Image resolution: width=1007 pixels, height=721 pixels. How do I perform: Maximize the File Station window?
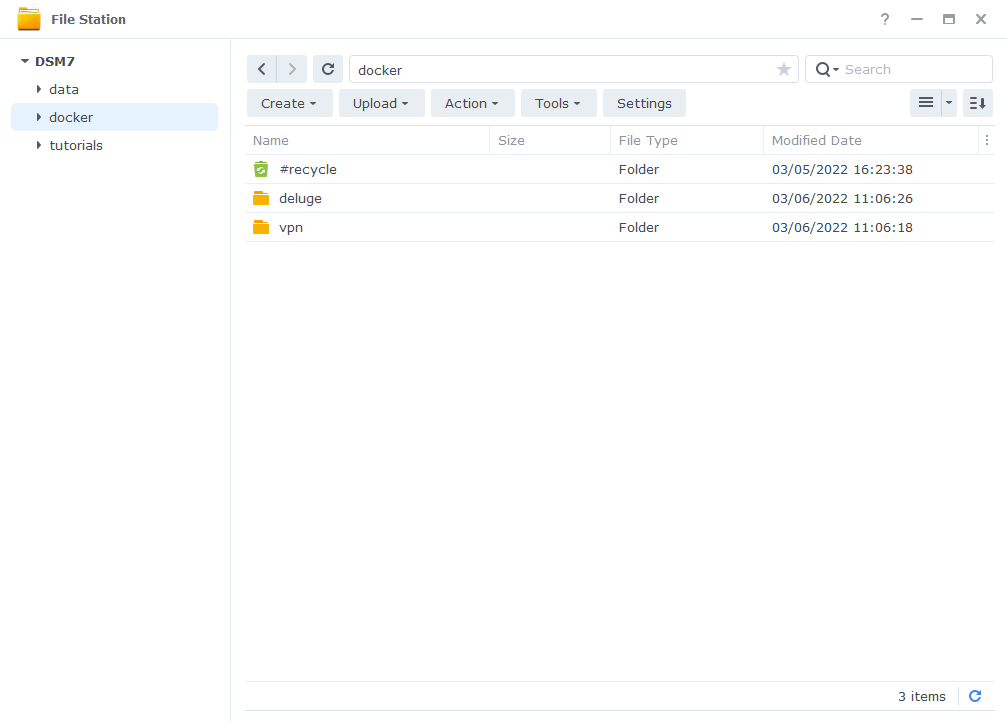tap(949, 19)
